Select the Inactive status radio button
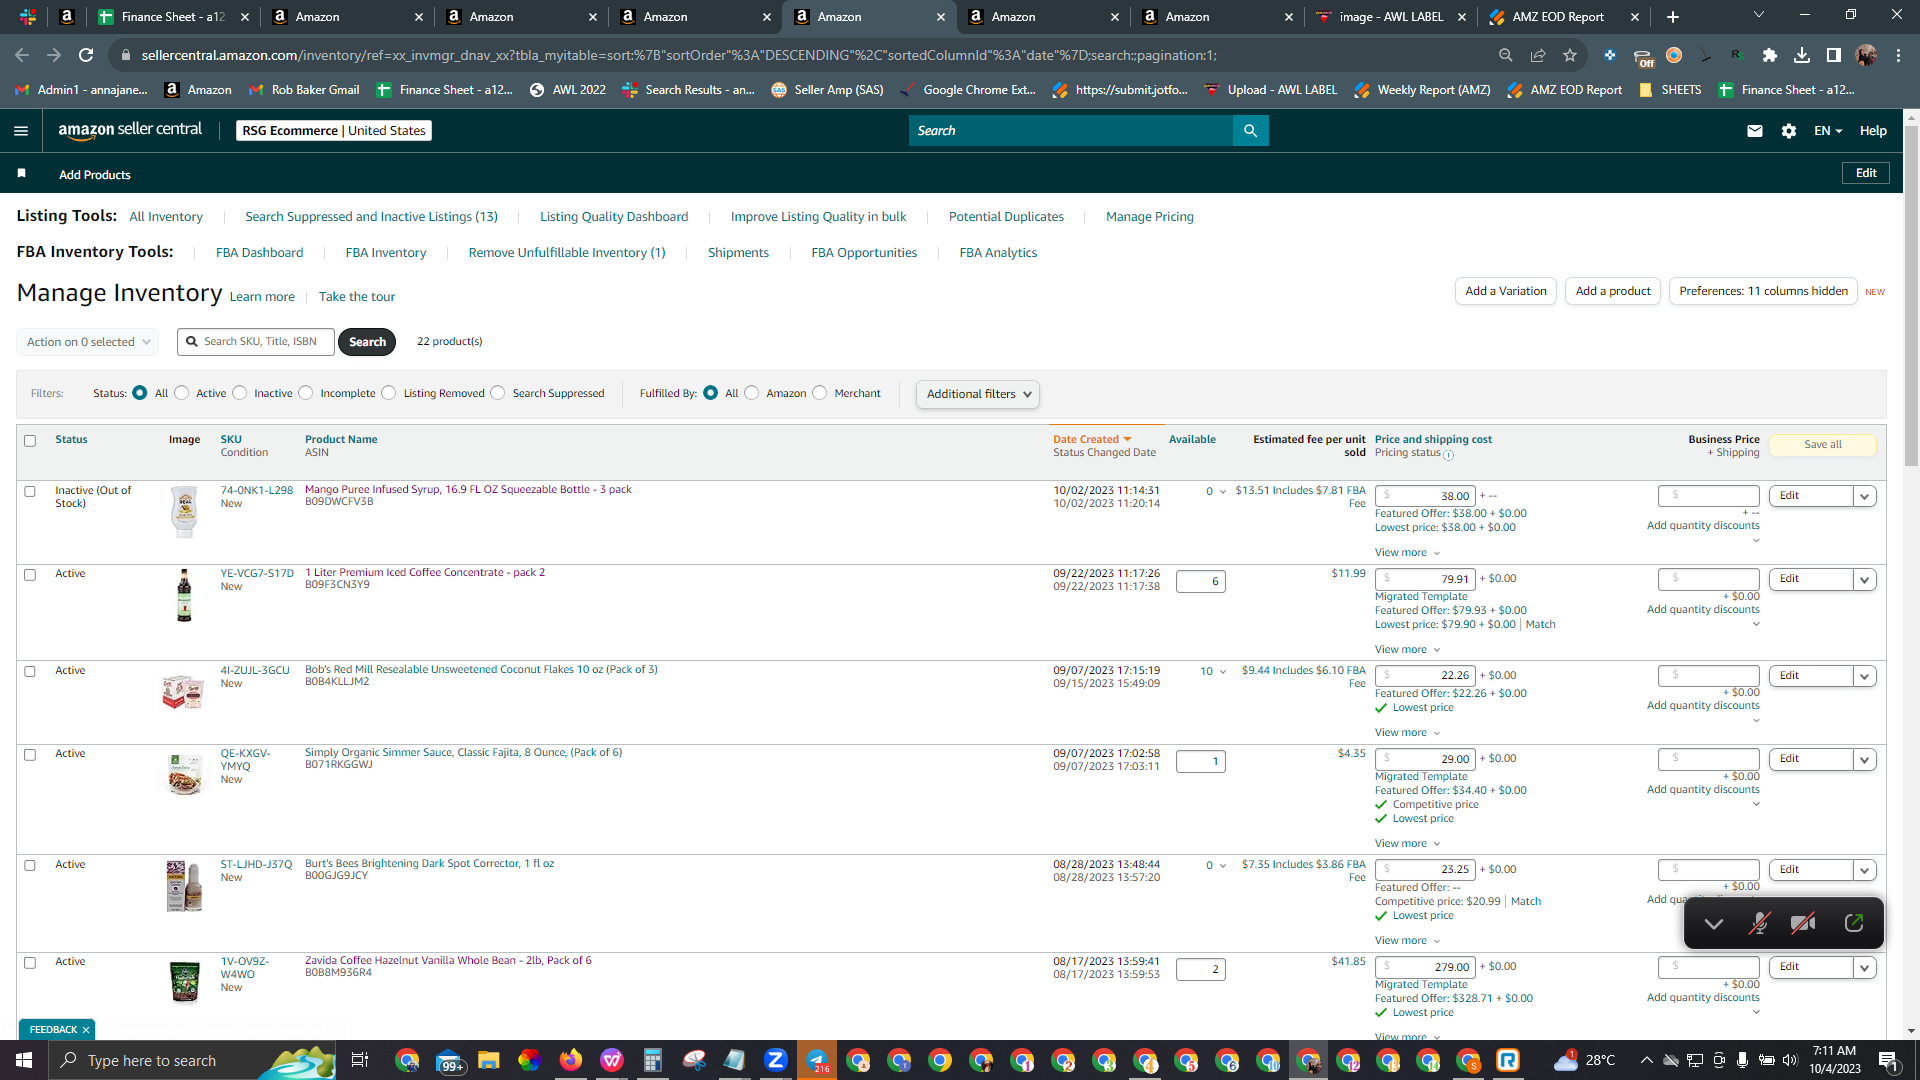The image size is (1920, 1080). (x=239, y=393)
